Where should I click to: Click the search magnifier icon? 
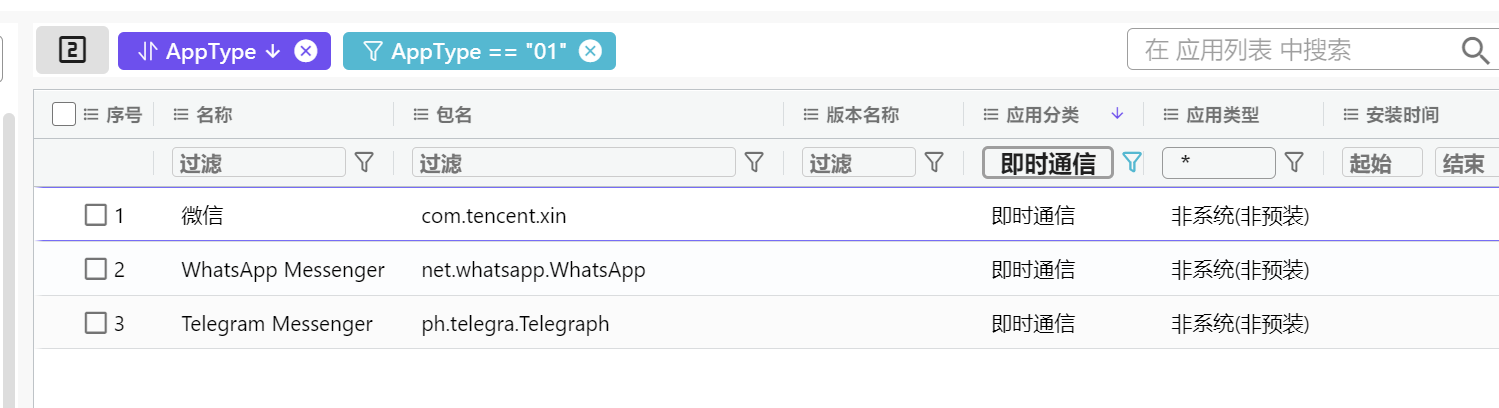[1475, 50]
